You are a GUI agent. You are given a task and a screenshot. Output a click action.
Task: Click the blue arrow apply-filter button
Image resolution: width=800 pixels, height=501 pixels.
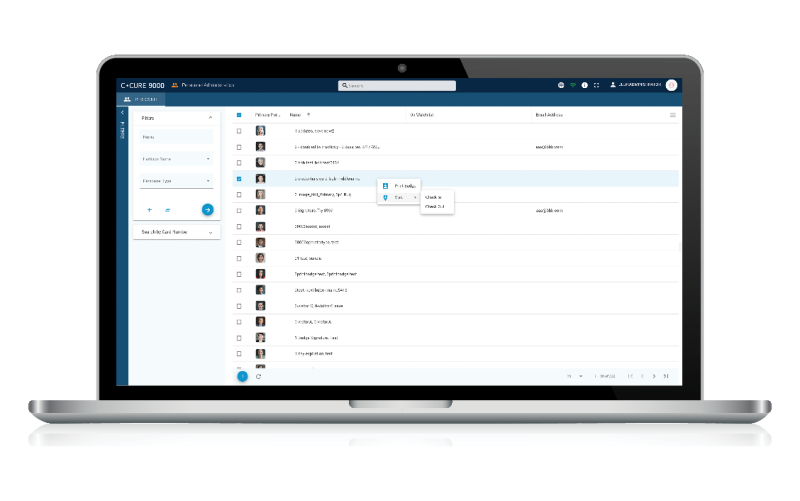207,210
